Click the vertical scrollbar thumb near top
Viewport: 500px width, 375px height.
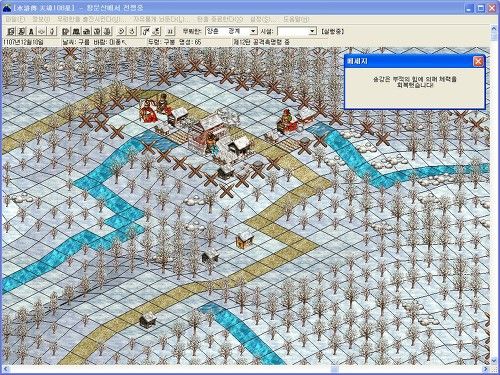click(x=494, y=36)
